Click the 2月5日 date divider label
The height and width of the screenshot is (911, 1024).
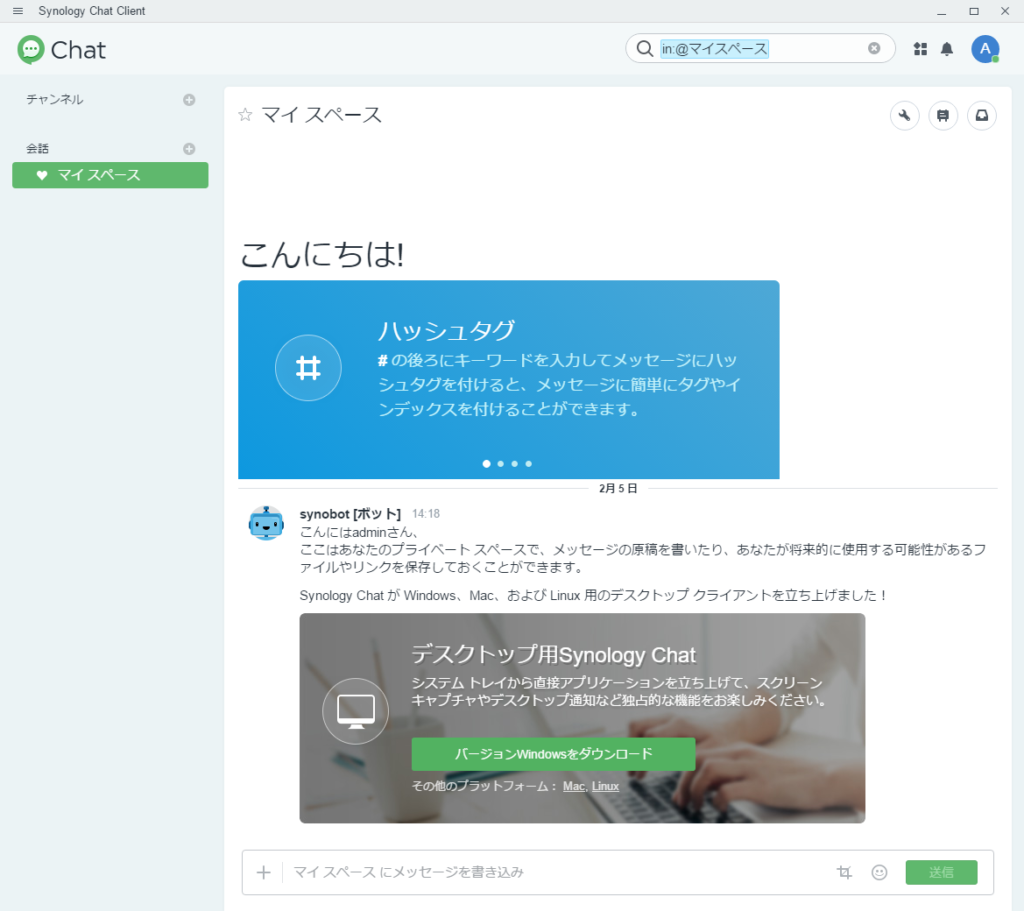(618, 488)
